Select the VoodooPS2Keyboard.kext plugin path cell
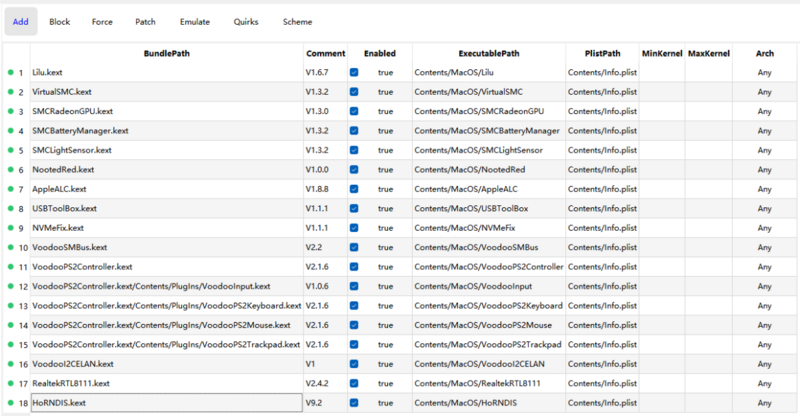The width and height of the screenshot is (800, 416). click(x=167, y=306)
